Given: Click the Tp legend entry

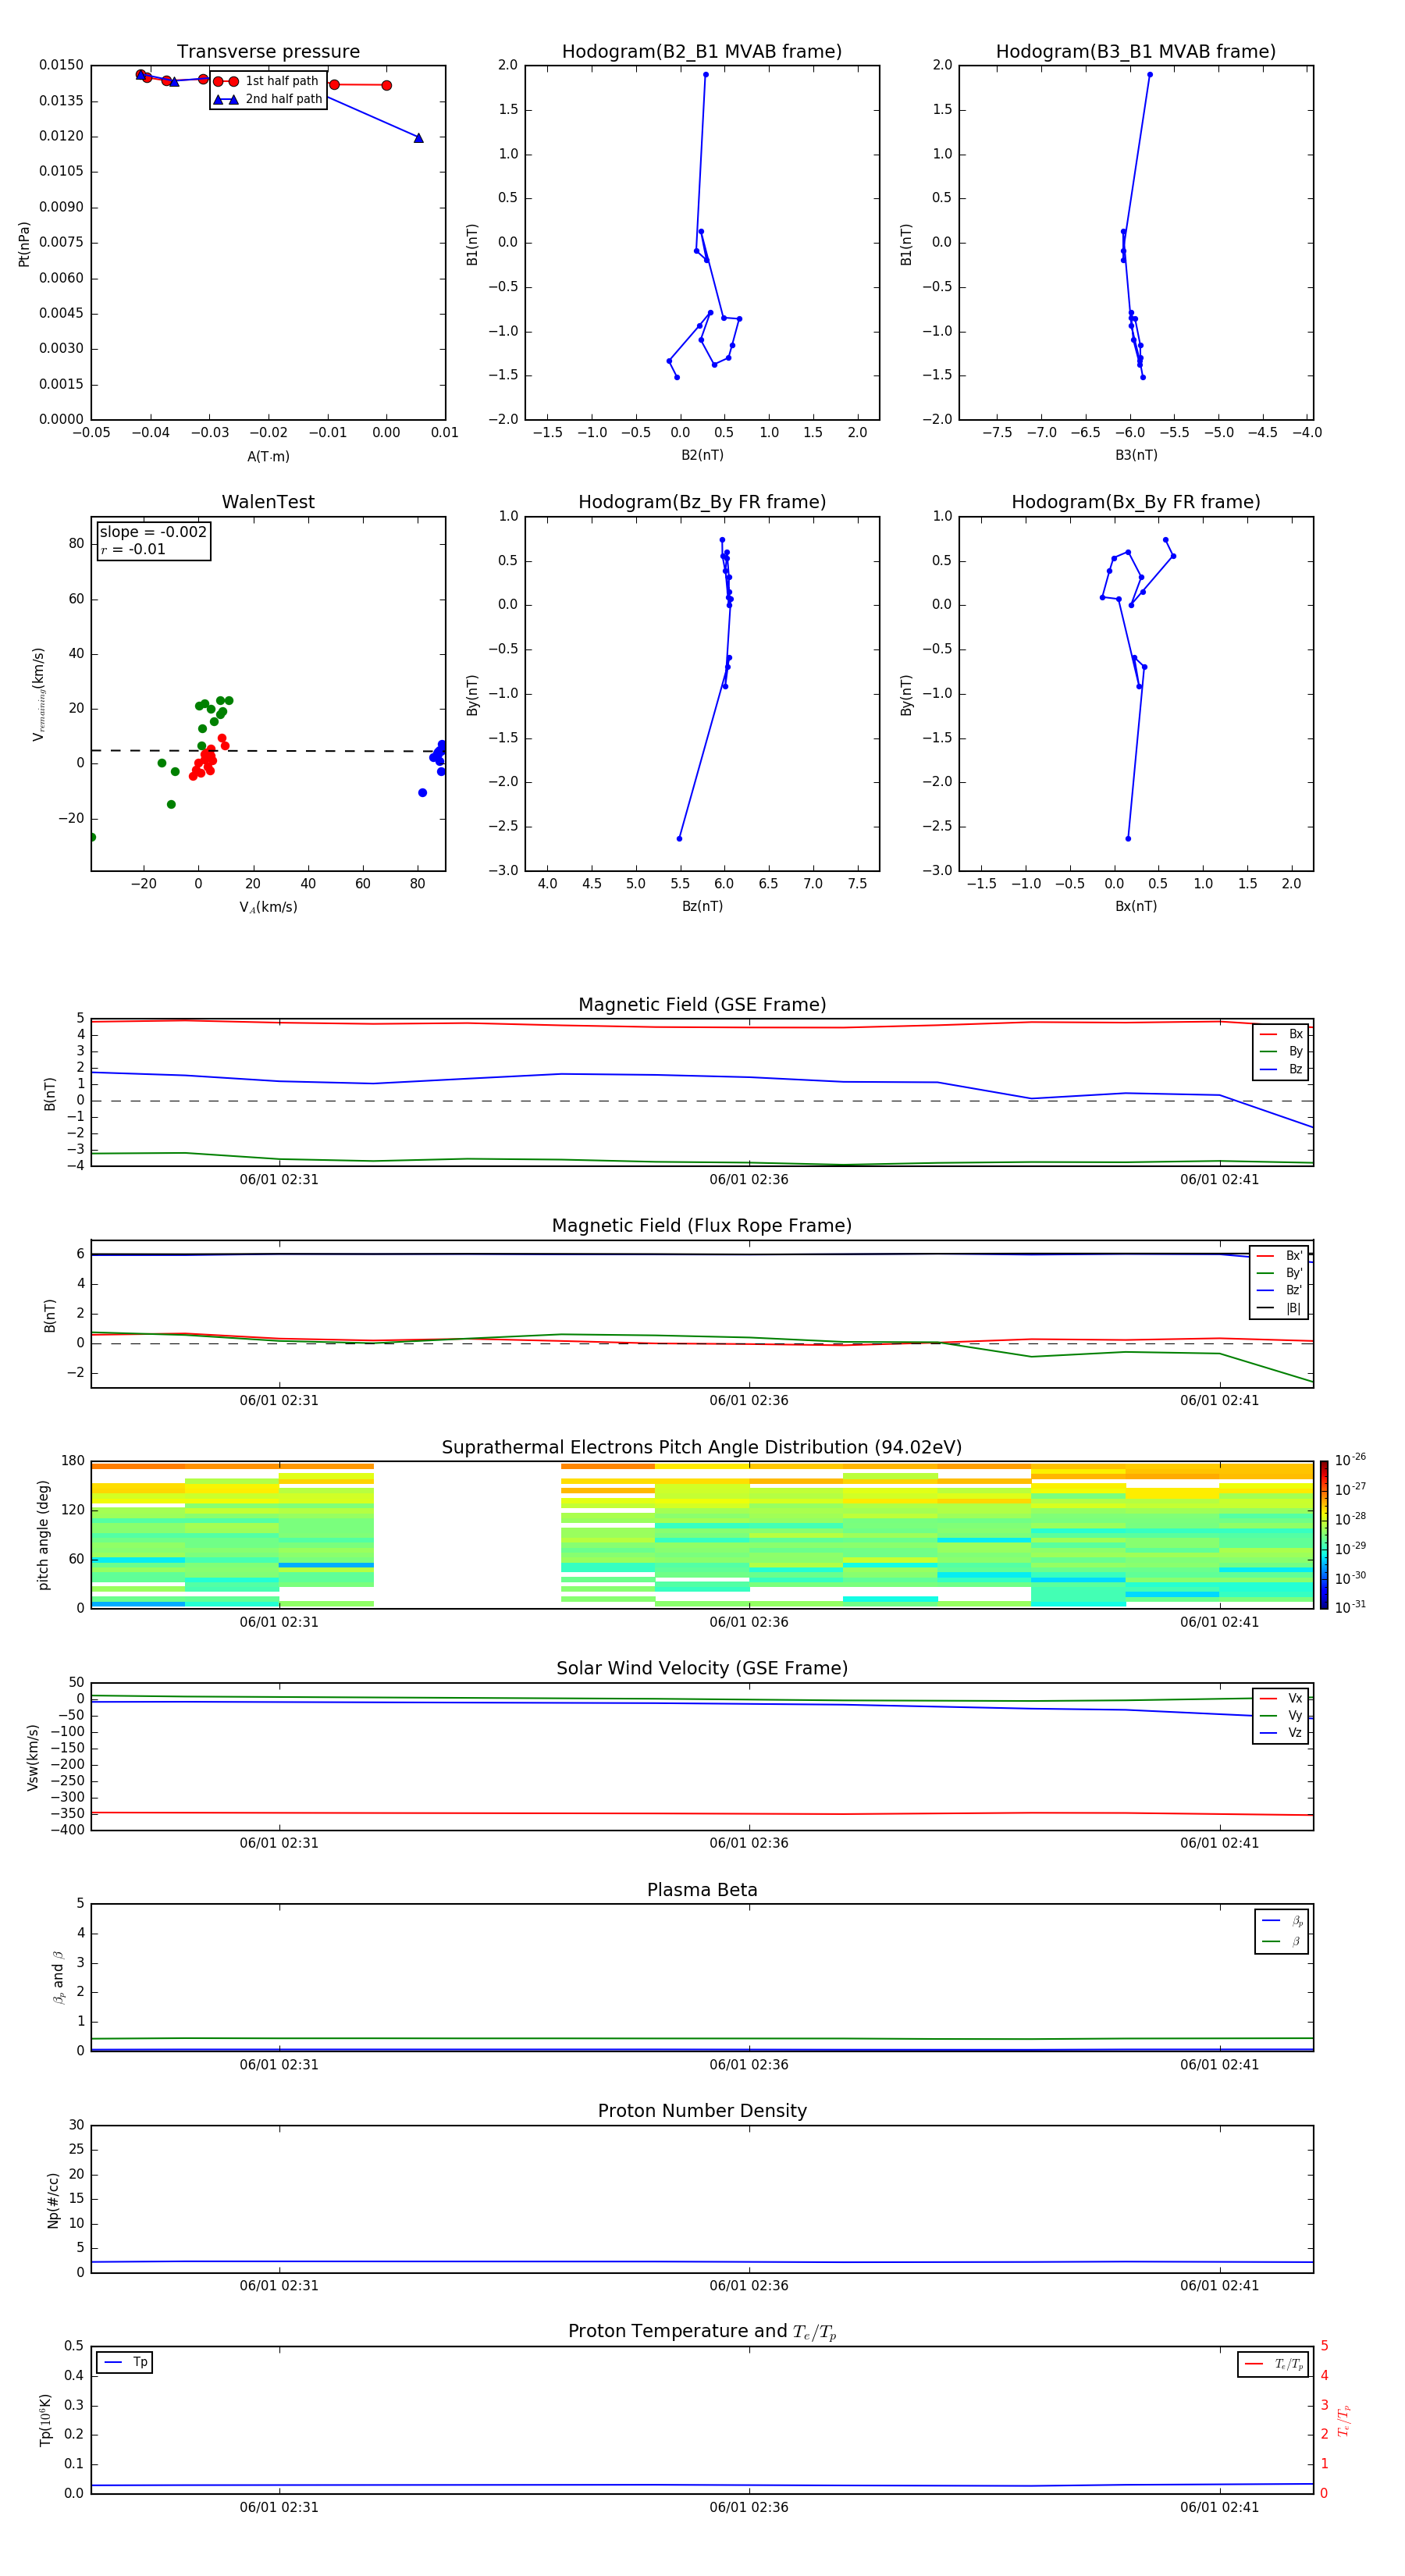Looking at the screenshot, I should pyautogui.click(x=124, y=2362).
